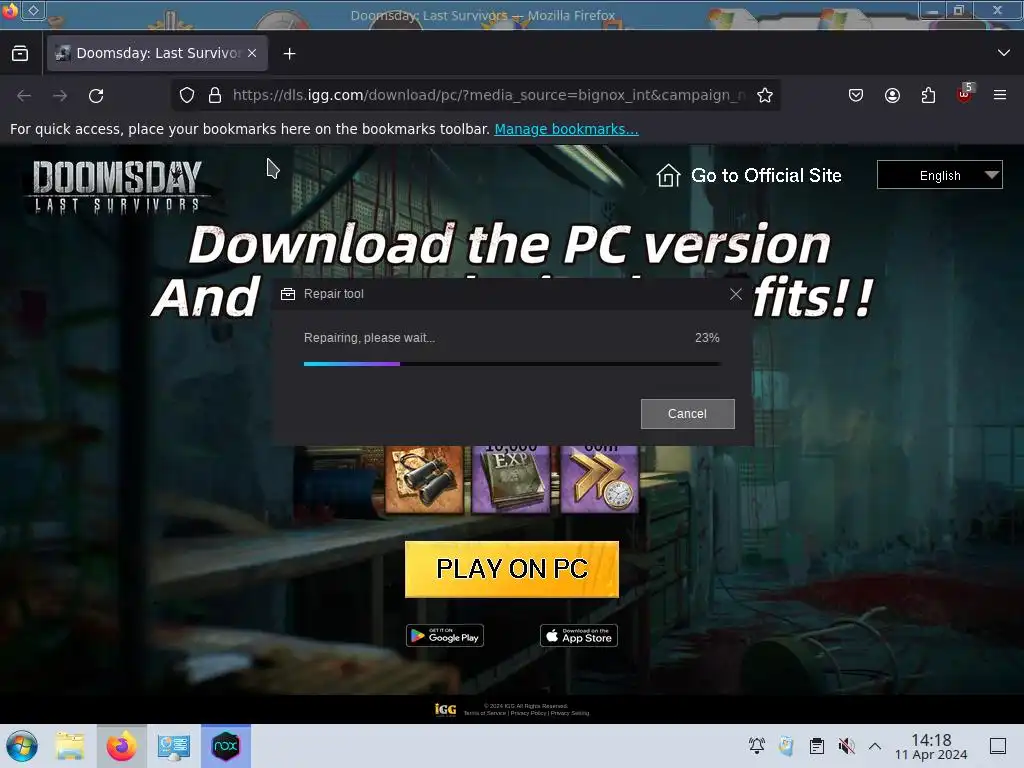This screenshot has height=768, width=1024.
Task: Open the Google Play store badge
Action: (x=445, y=635)
